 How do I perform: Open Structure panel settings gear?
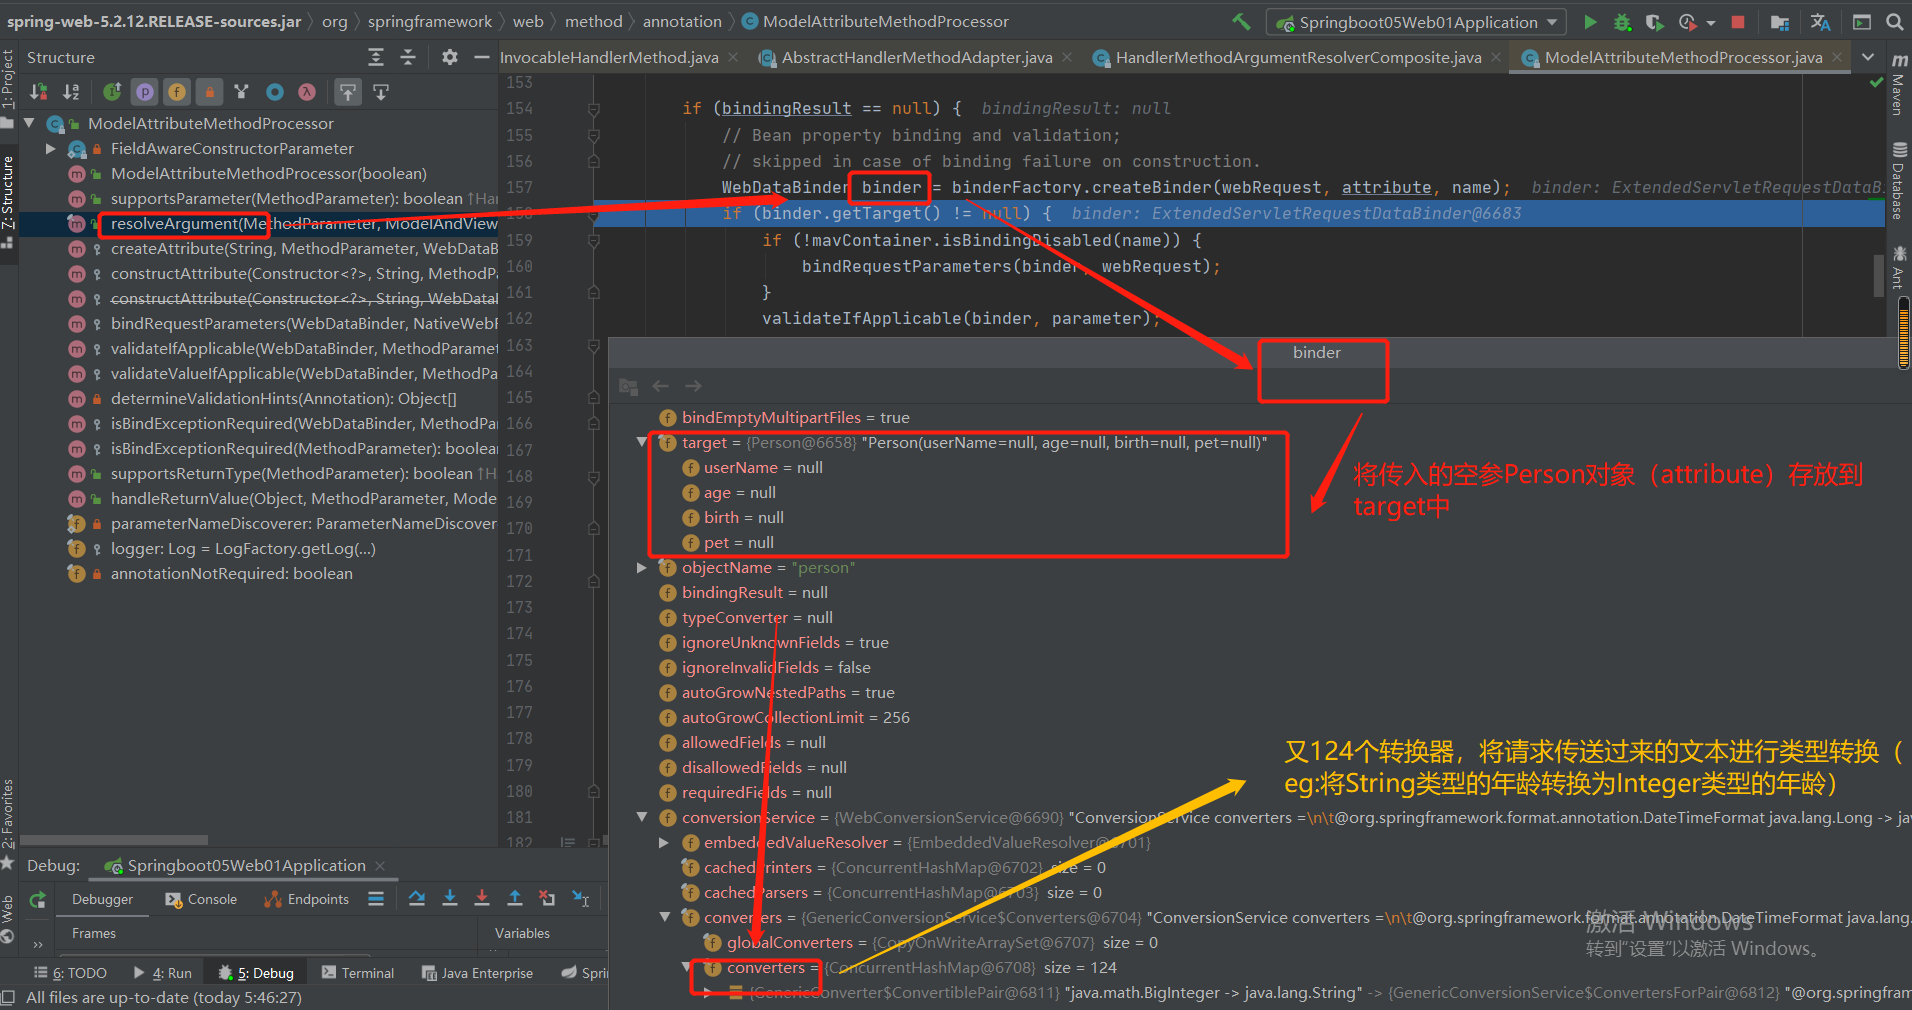[x=450, y=57]
